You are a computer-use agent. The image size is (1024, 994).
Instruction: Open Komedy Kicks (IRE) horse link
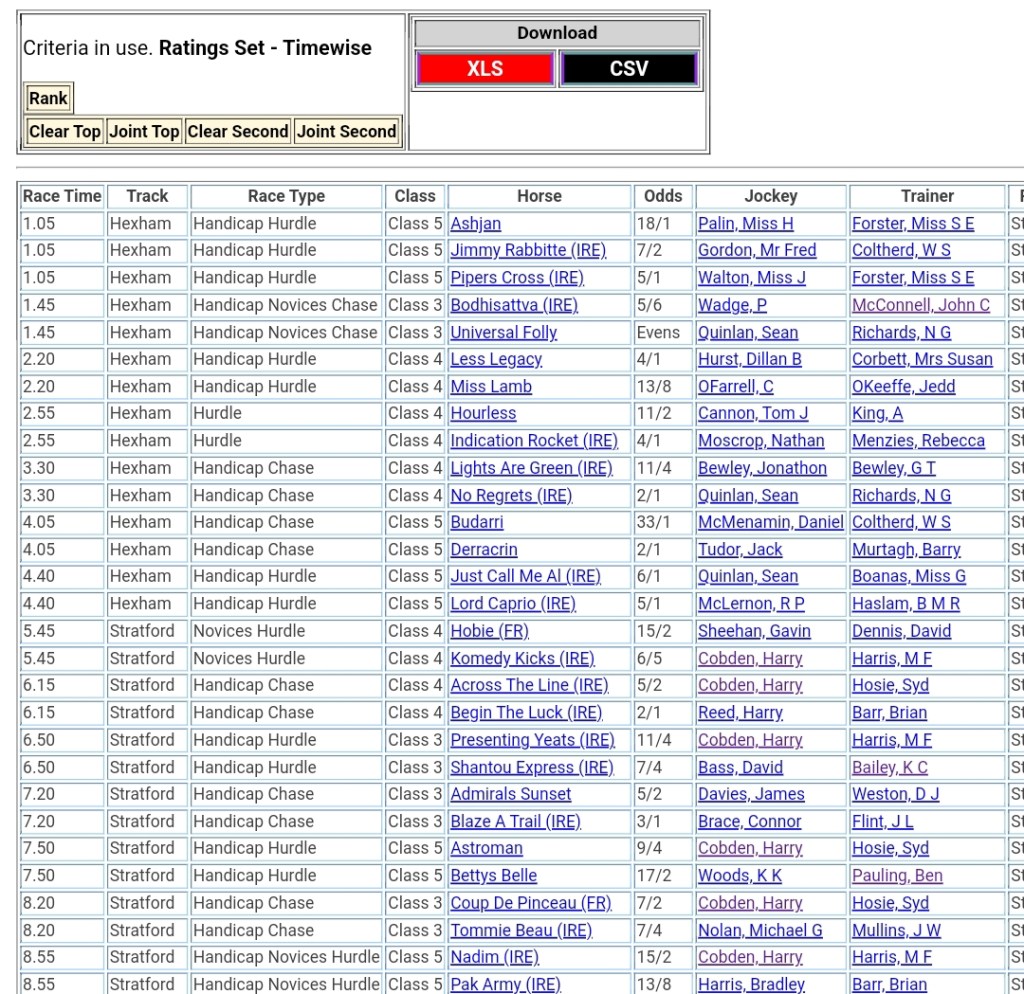pos(522,659)
